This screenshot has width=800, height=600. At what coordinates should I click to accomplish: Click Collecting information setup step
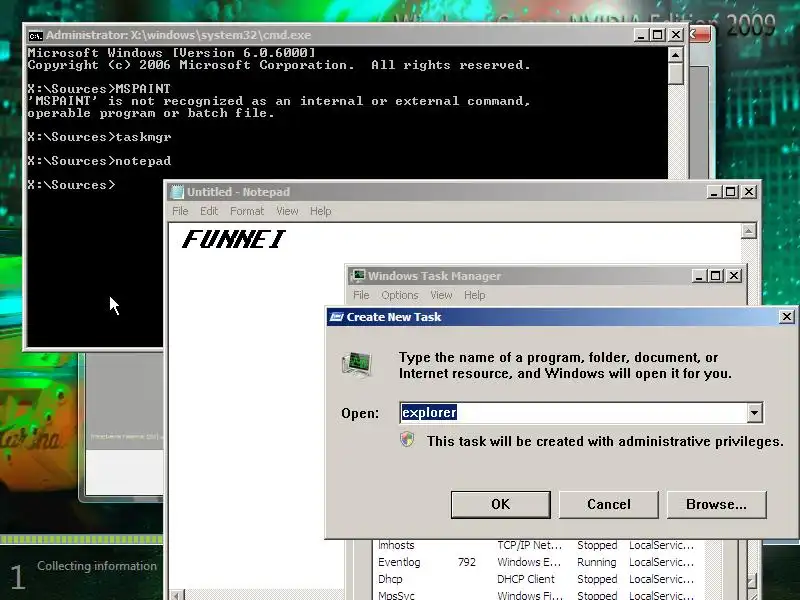tap(97, 566)
